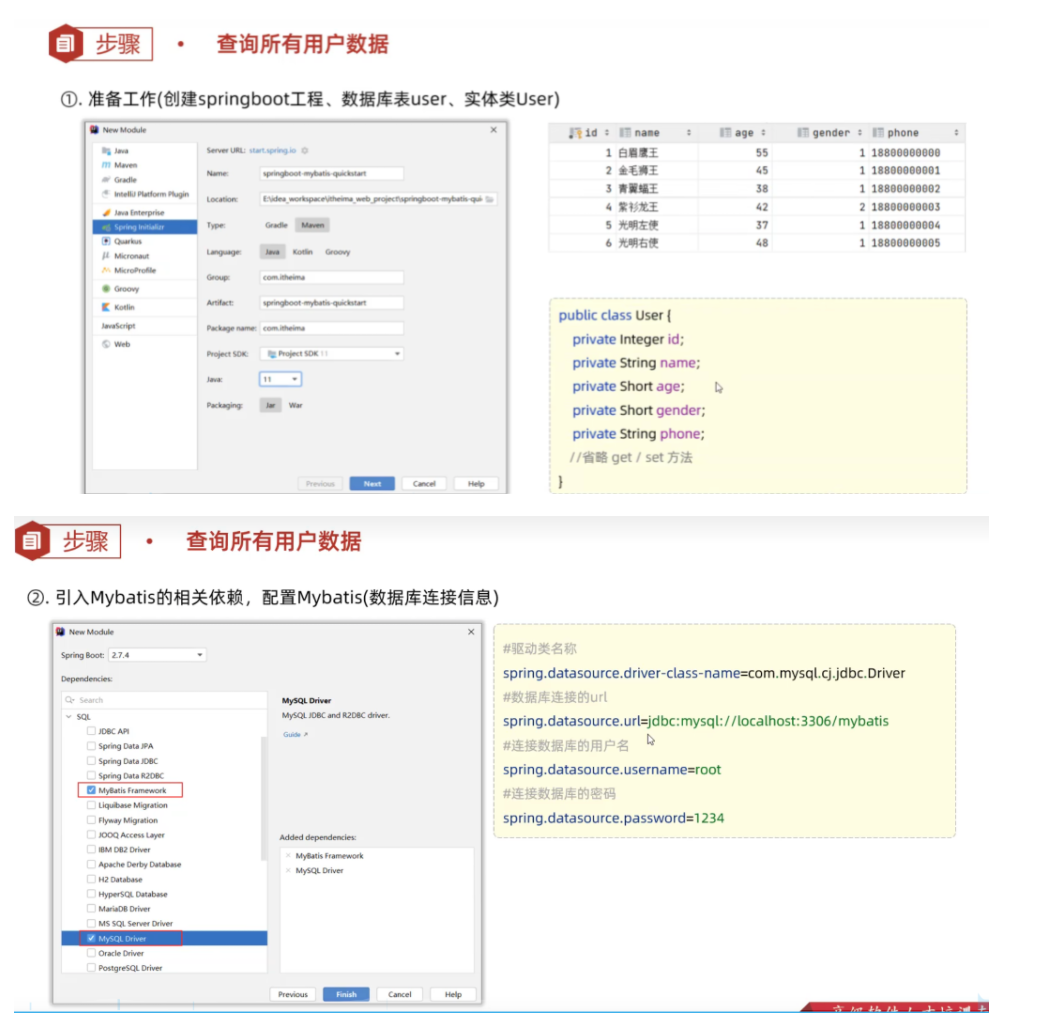Check MariaDB Driver dependency
The width and height of the screenshot is (1040, 1021).
click(x=91, y=909)
